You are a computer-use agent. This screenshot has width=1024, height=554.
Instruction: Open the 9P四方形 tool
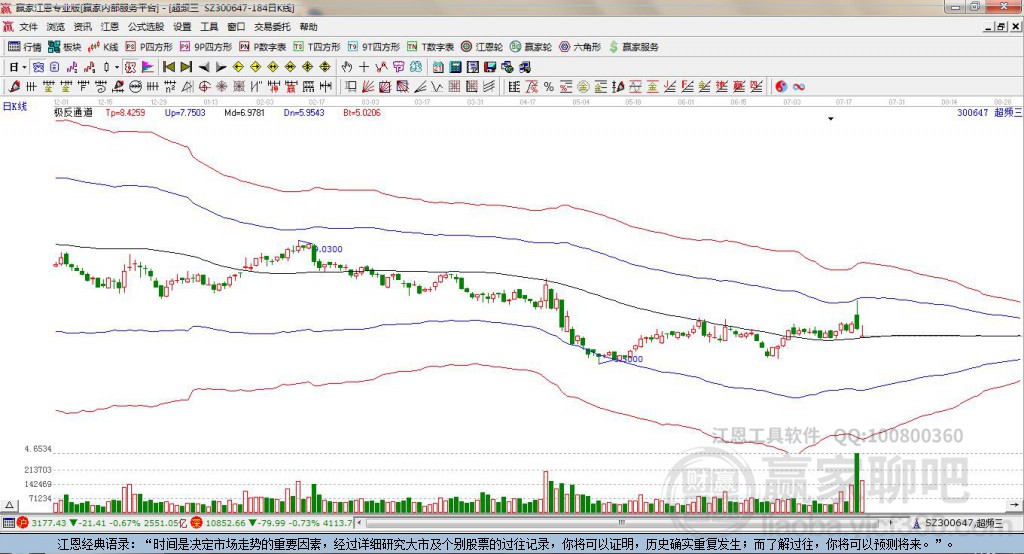tap(206, 47)
